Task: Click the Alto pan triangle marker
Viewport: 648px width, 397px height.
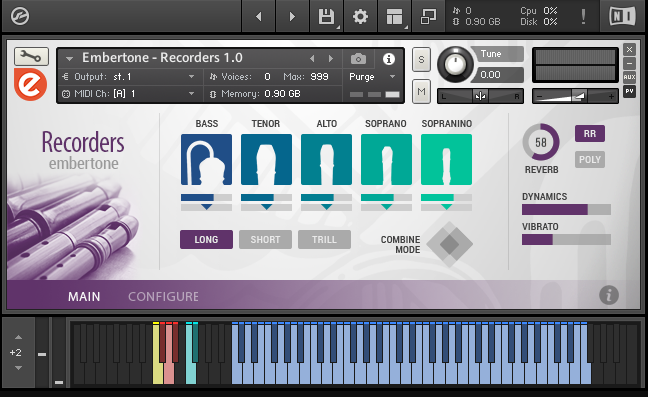Action: (x=326, y=207)
